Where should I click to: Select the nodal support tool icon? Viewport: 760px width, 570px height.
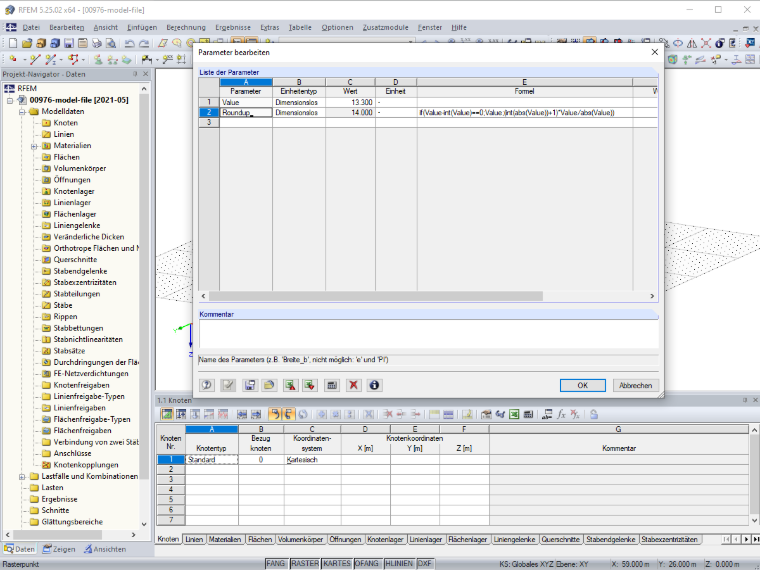click(x=98, y=59)
